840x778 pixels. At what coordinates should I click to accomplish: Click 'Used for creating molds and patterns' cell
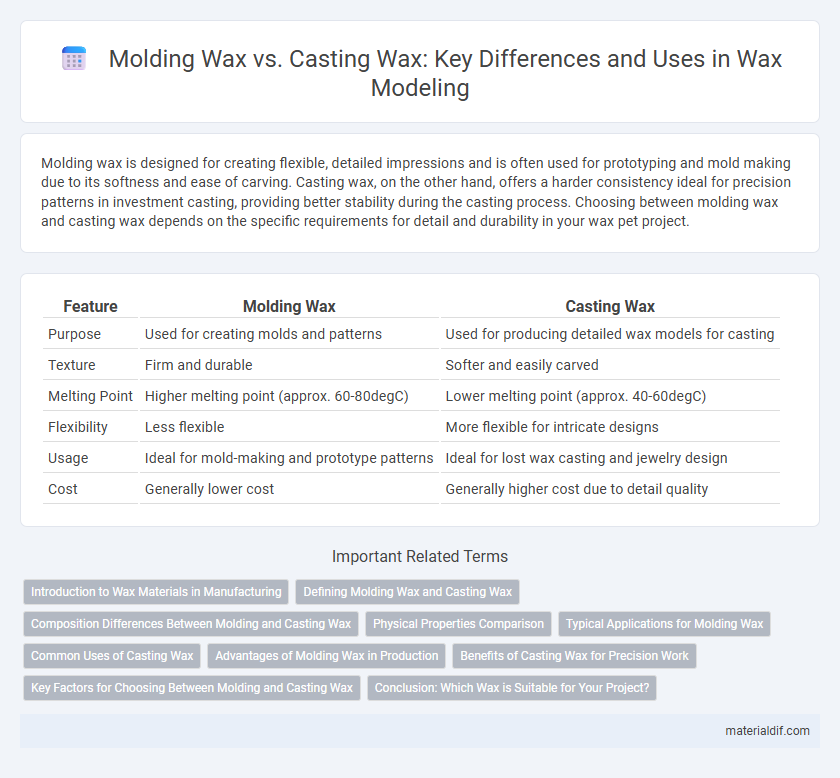pos(263,334)
